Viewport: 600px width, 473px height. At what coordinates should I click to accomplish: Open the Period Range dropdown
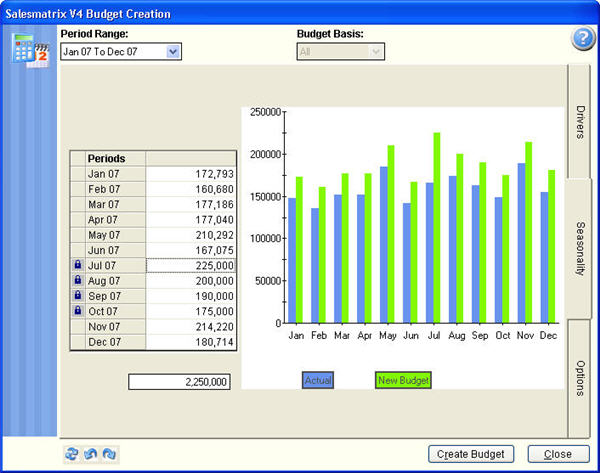(x=173, y=51)
